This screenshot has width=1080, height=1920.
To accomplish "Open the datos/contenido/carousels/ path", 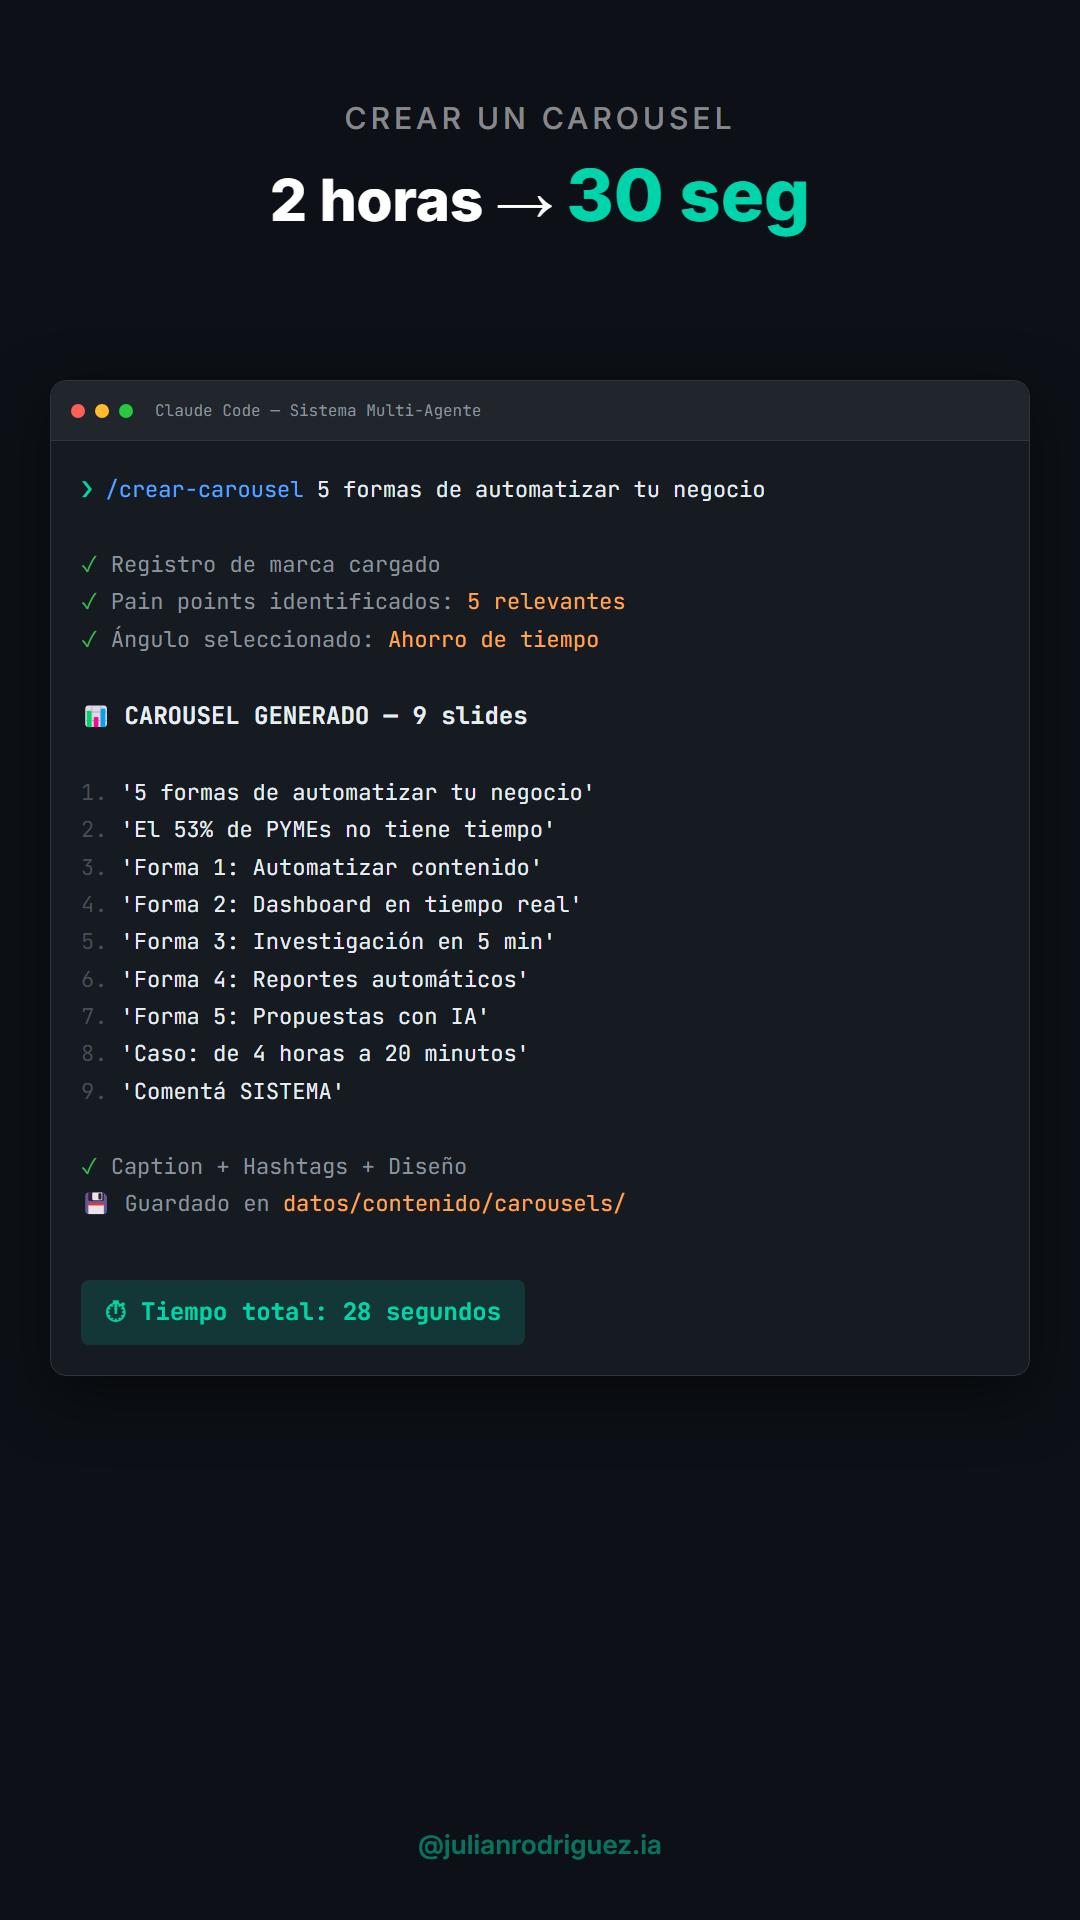I will tap(454, 1204).
